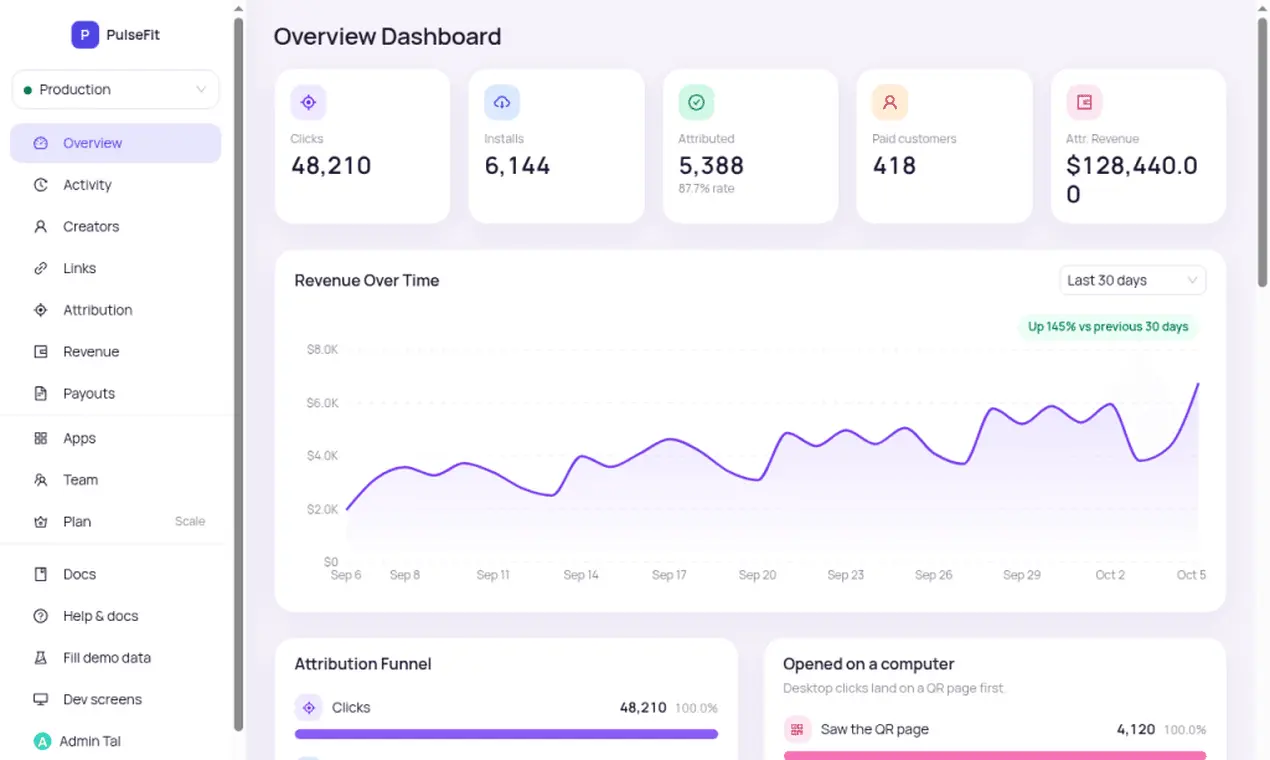Screen dimensions: 1270x760
Task: Select the Creators person icon
Action: coord(41,227)
